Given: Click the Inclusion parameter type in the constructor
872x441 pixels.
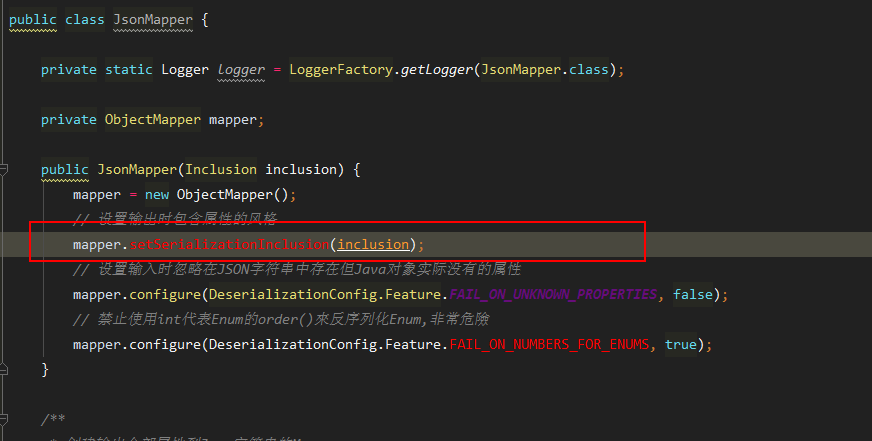Looking at the screenshot, I should pos(221,170).
